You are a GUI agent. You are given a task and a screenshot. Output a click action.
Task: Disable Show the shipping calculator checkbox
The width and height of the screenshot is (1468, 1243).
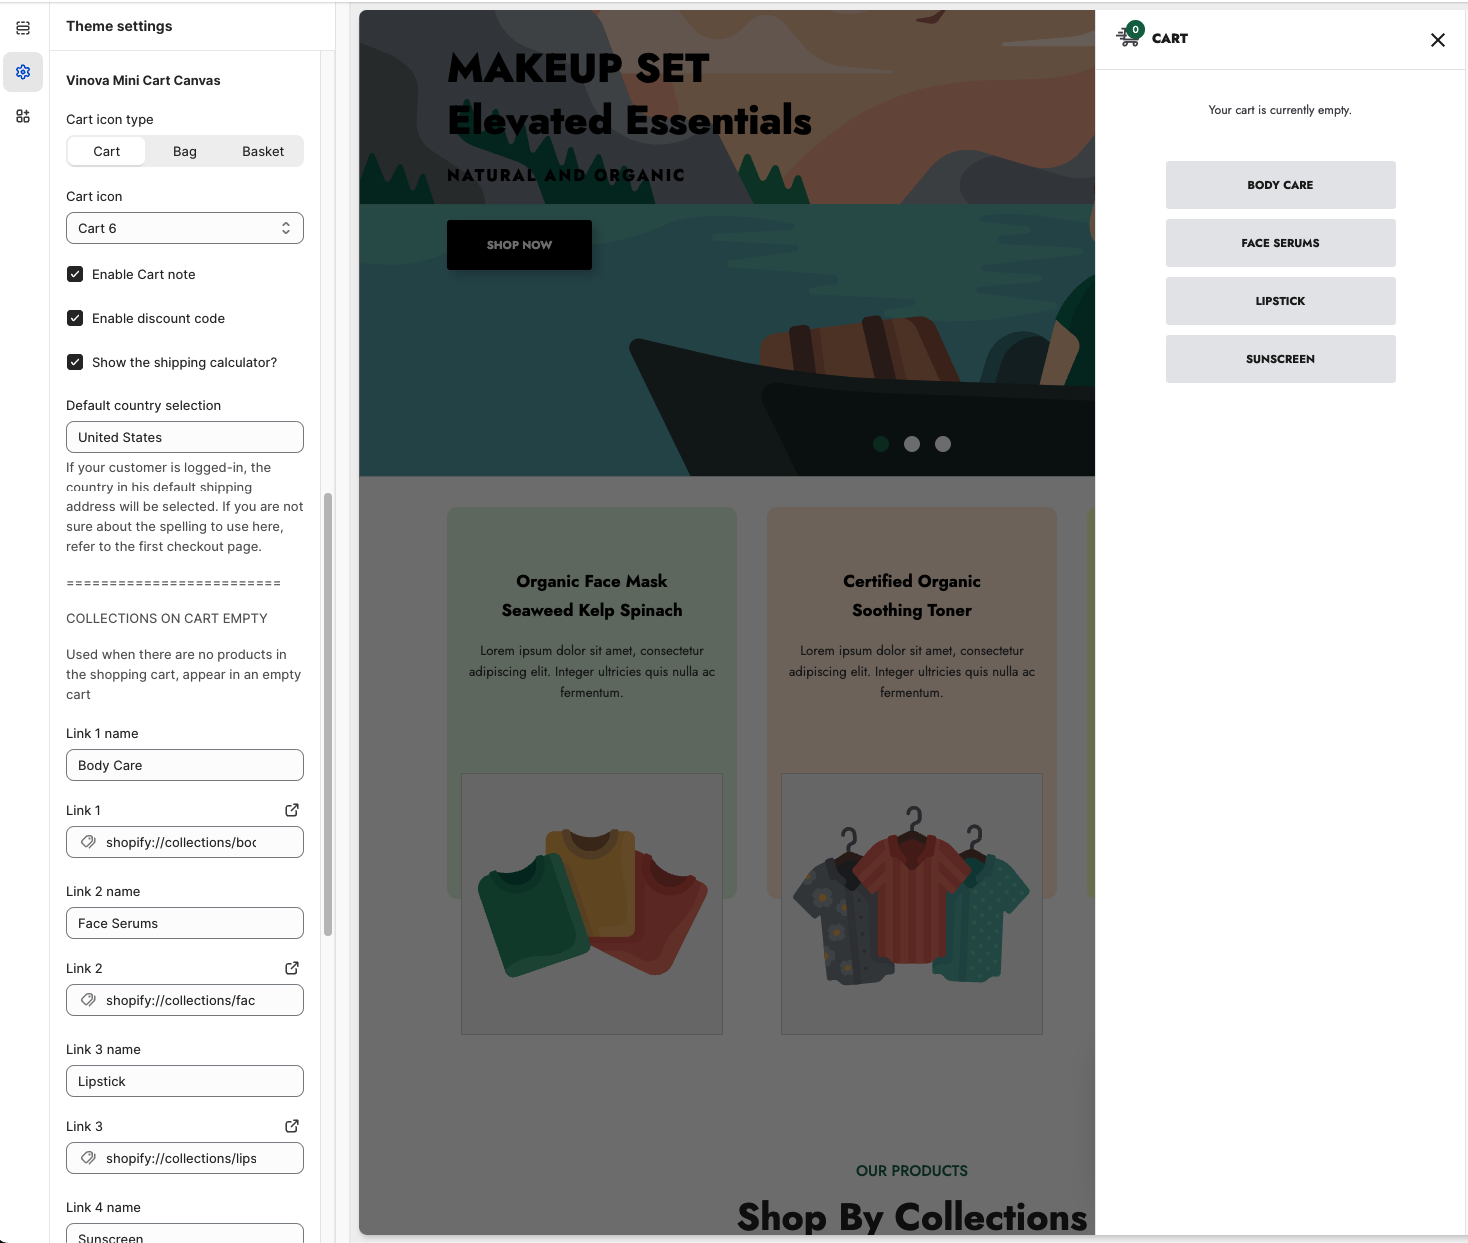click(x=75, y=362)
